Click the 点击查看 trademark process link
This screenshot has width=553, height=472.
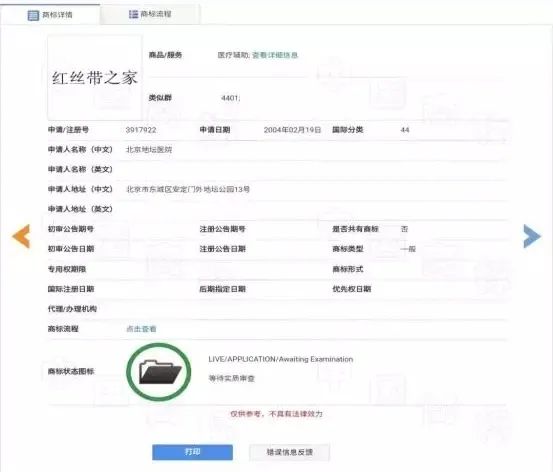(x=141, y=329)
